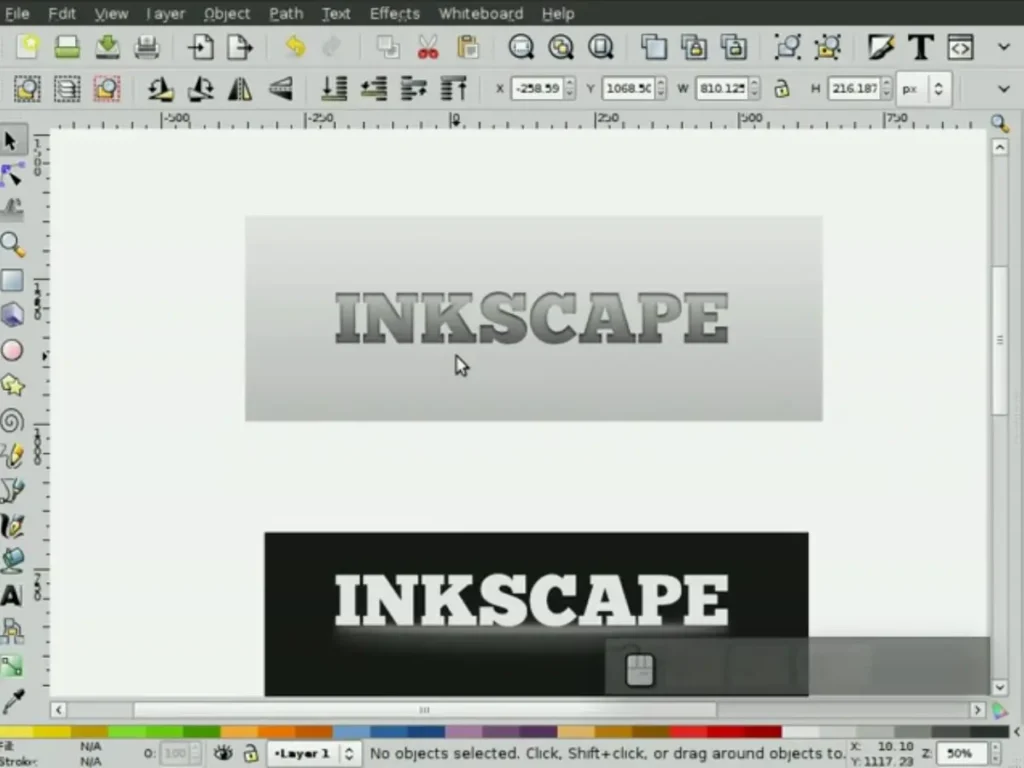Flip selection horizontally

240,89
